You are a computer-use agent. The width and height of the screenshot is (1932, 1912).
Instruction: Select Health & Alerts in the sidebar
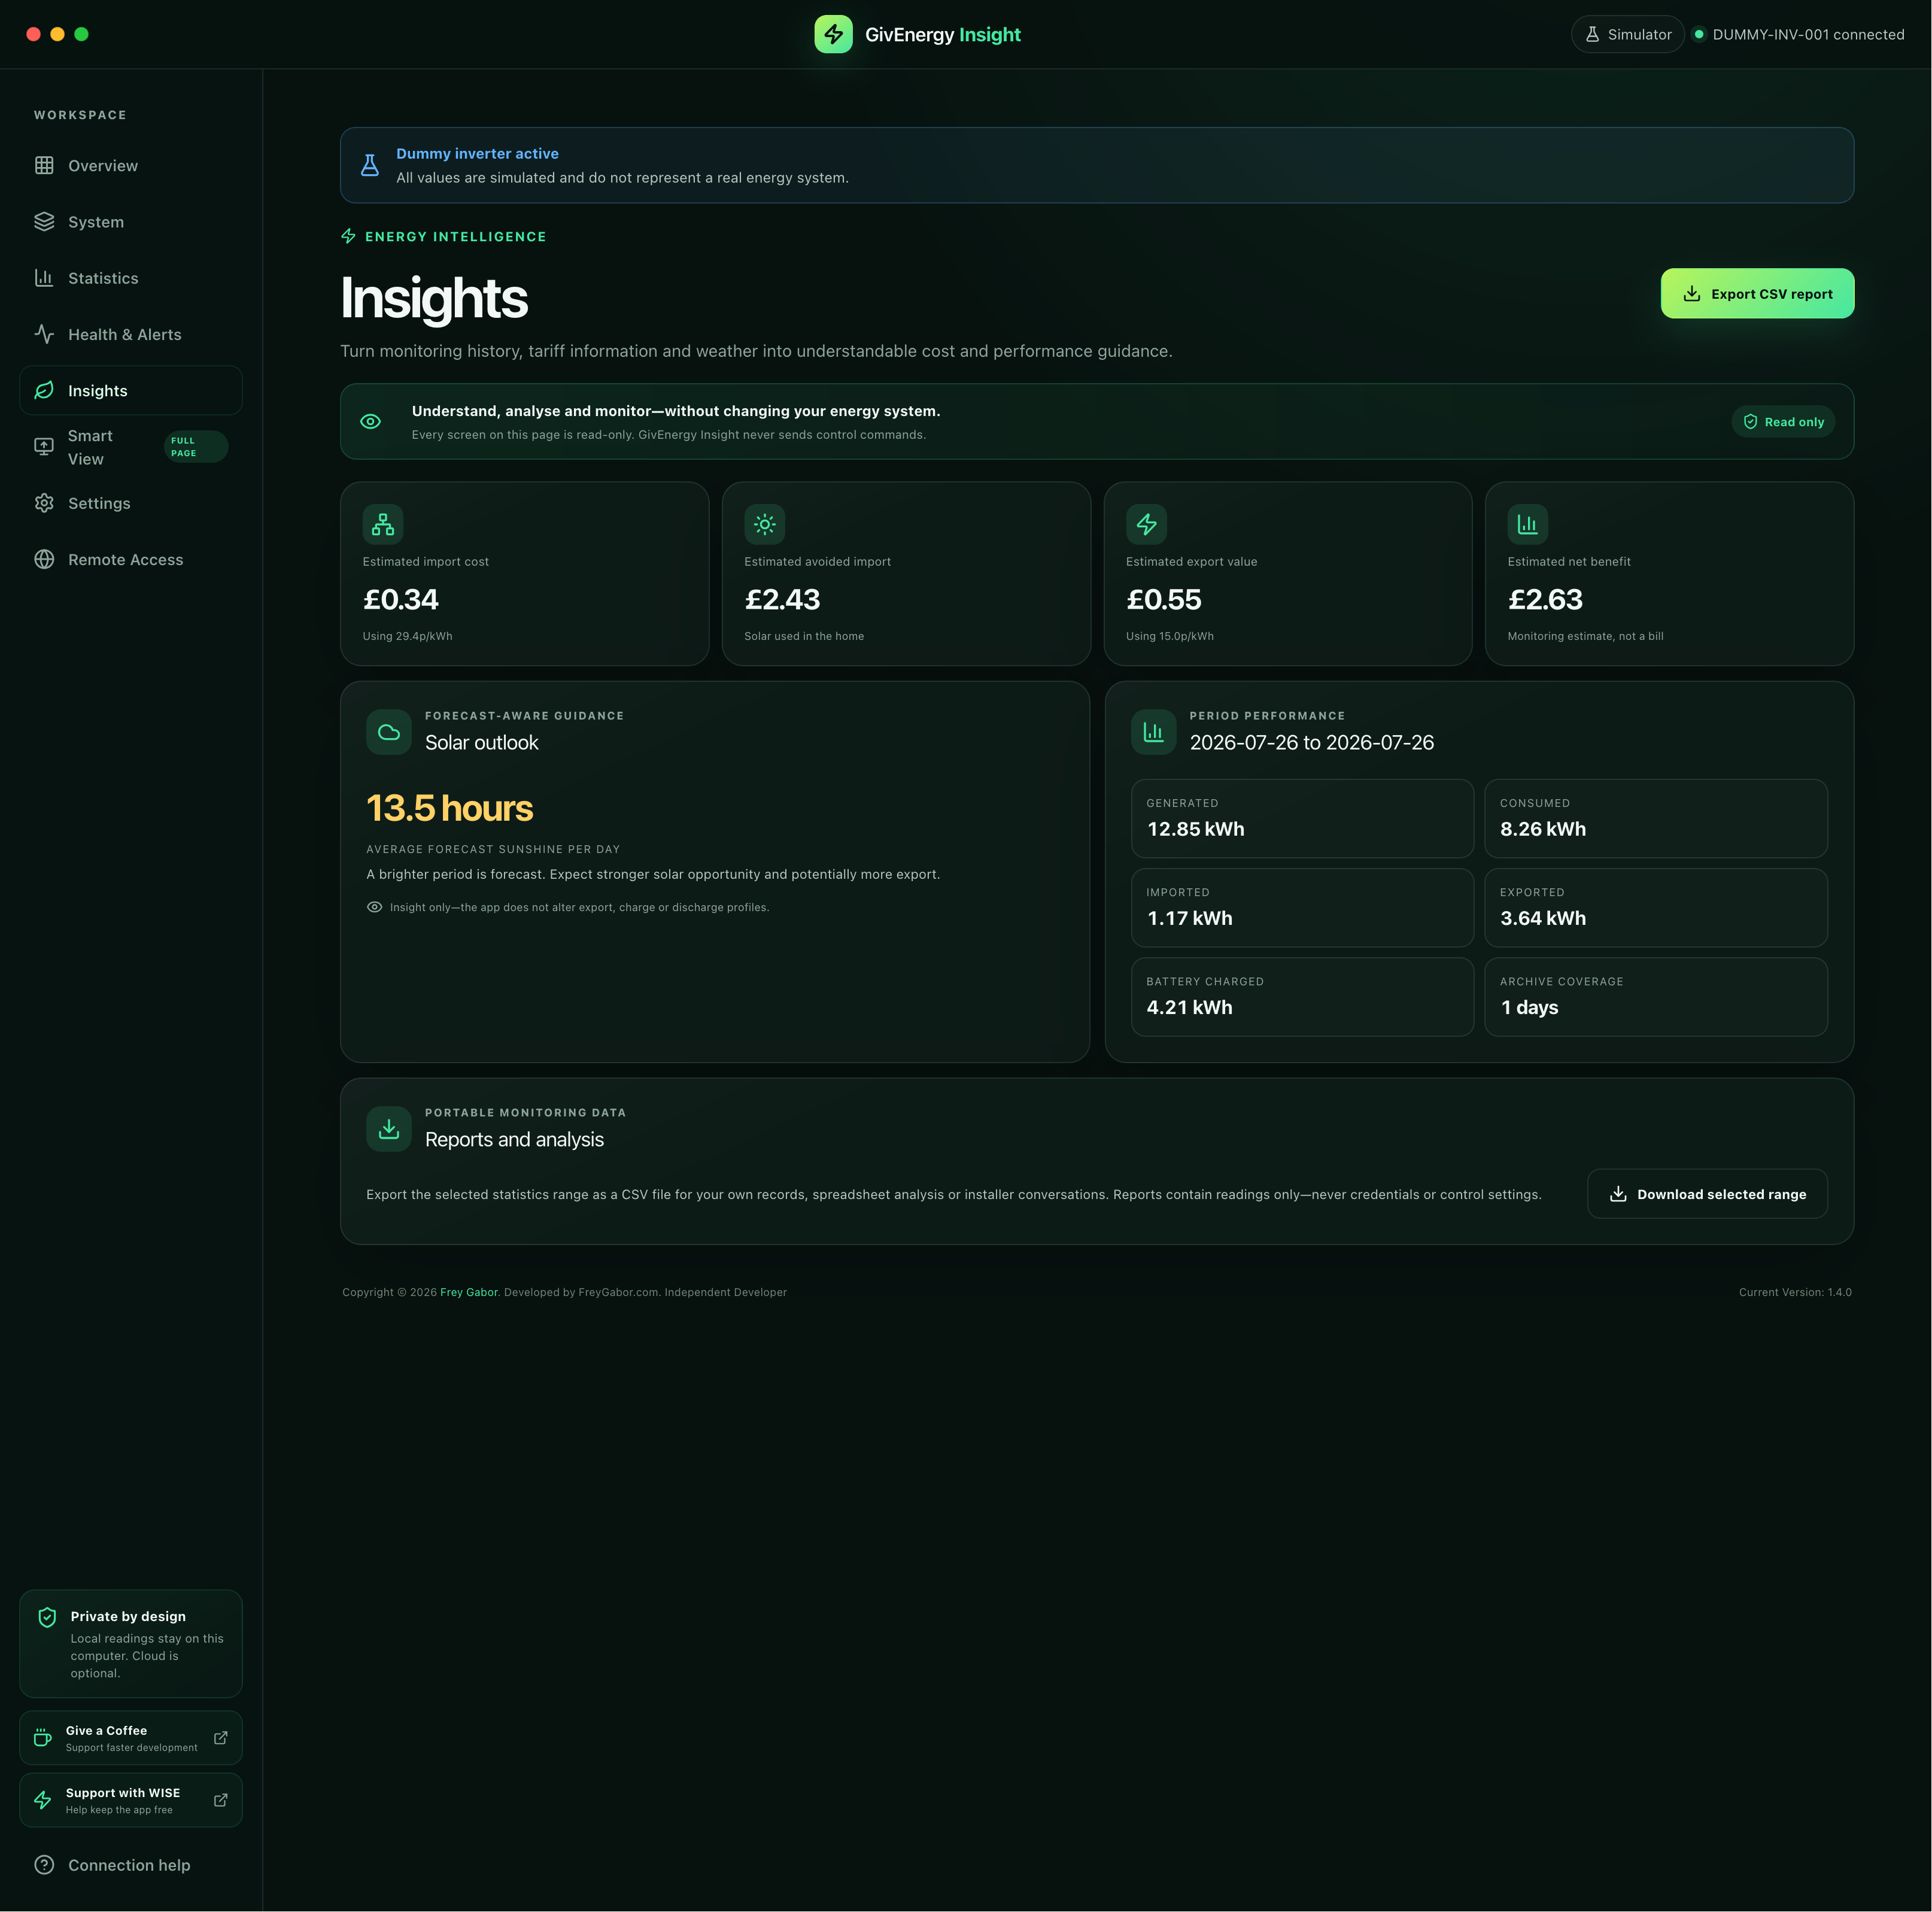tap(131, 334)
